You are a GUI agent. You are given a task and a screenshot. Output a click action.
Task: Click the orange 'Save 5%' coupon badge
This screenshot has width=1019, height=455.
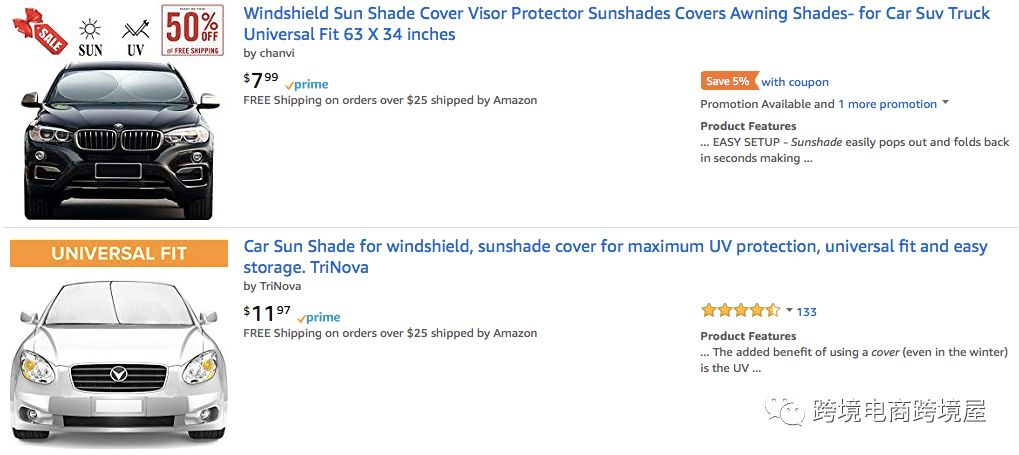pyautogui.click(x=727, y=82)
